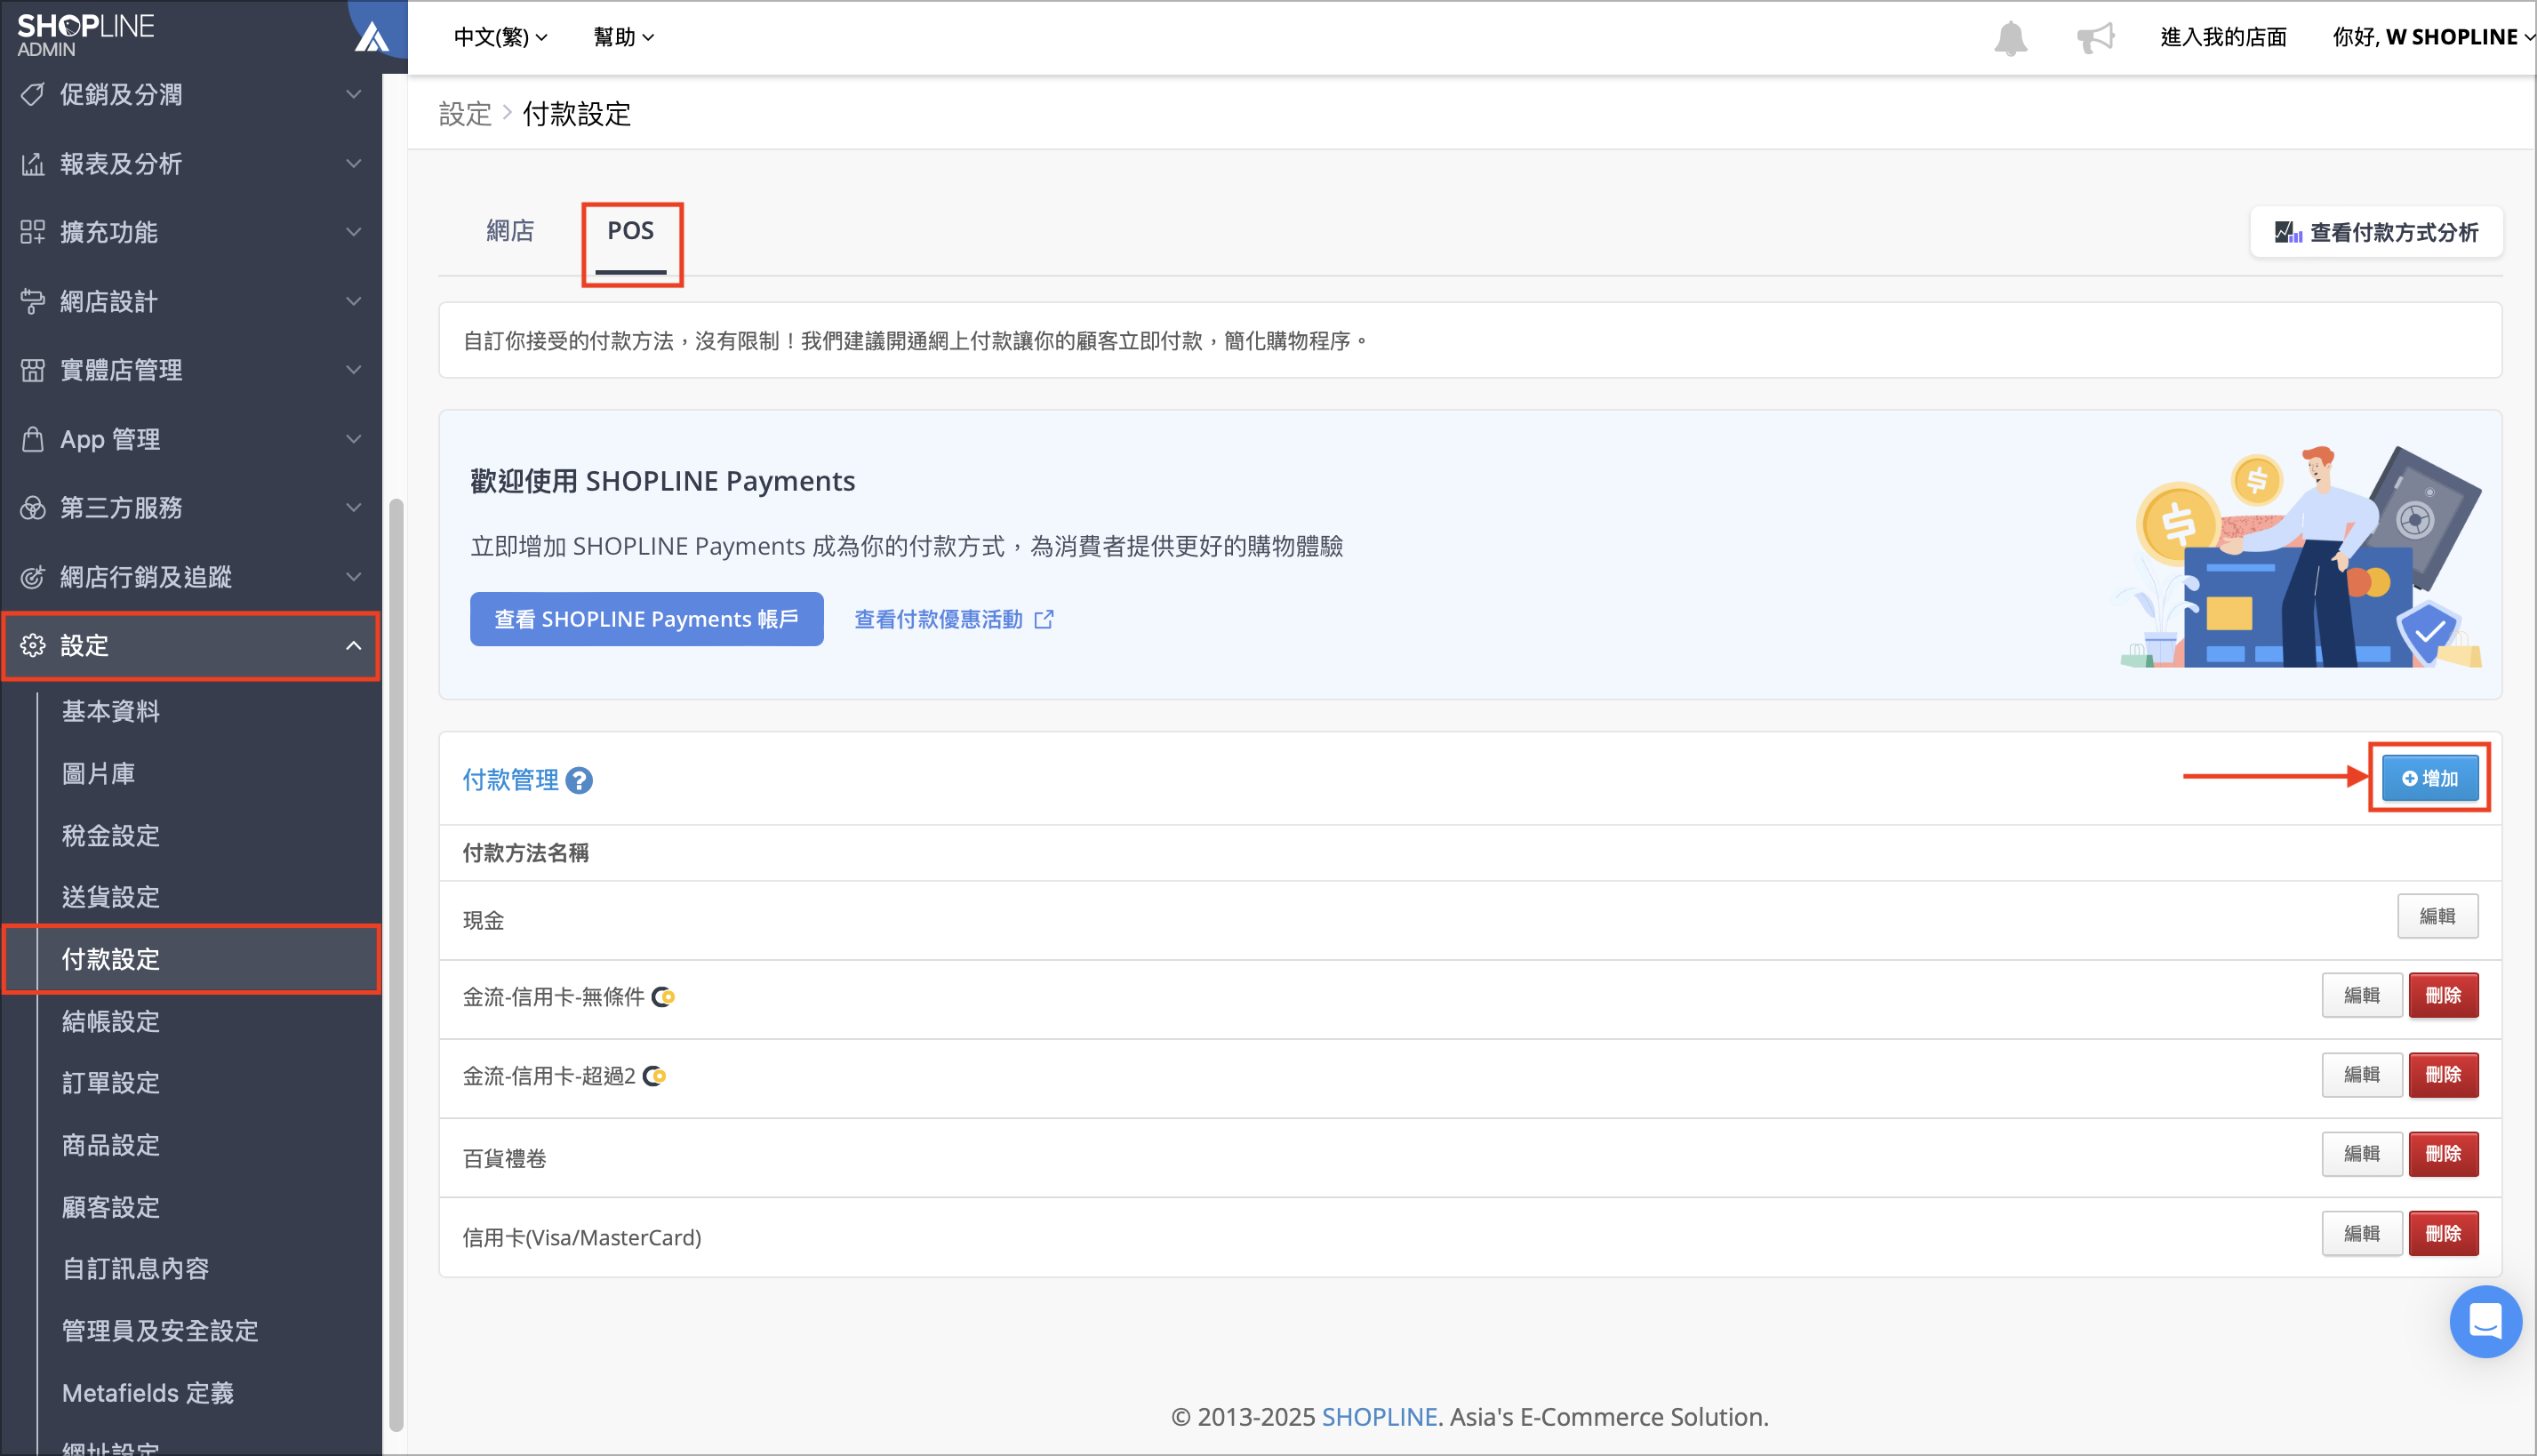Screen dimensions: 2537x1456
Task: Expand the 網店行銷及追蹤 menu chevron
Action: click(353, 577)
